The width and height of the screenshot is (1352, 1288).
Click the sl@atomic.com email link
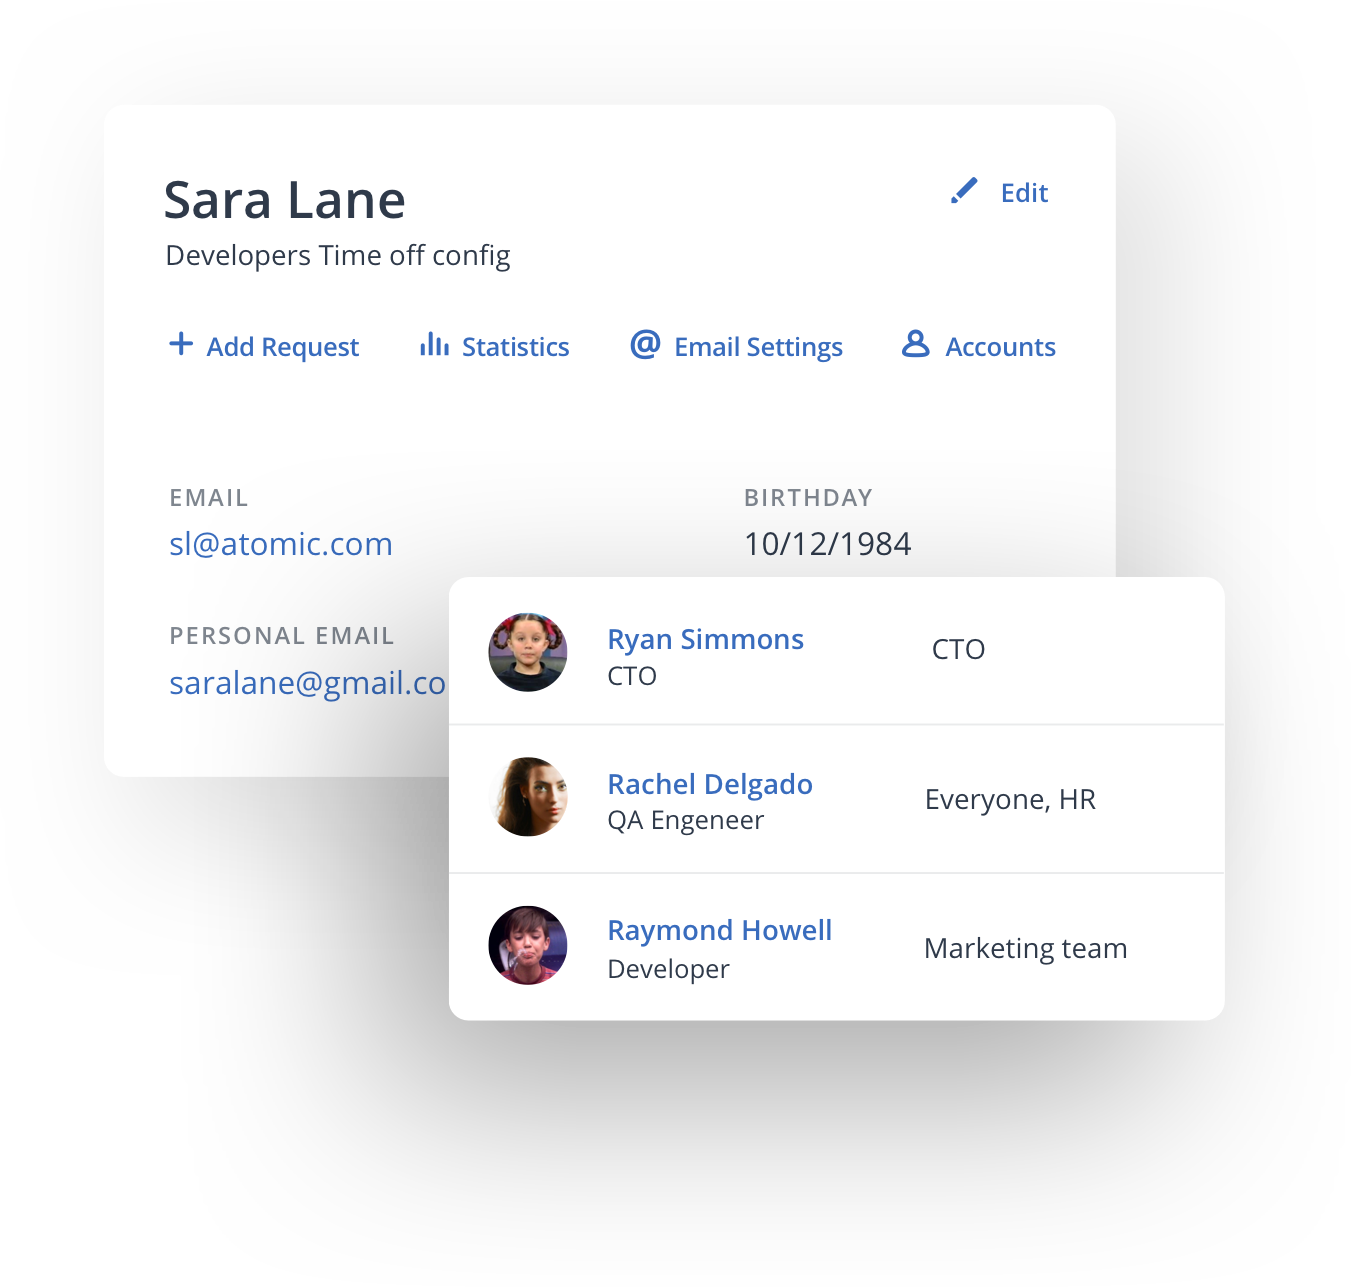tap(281, 544)
